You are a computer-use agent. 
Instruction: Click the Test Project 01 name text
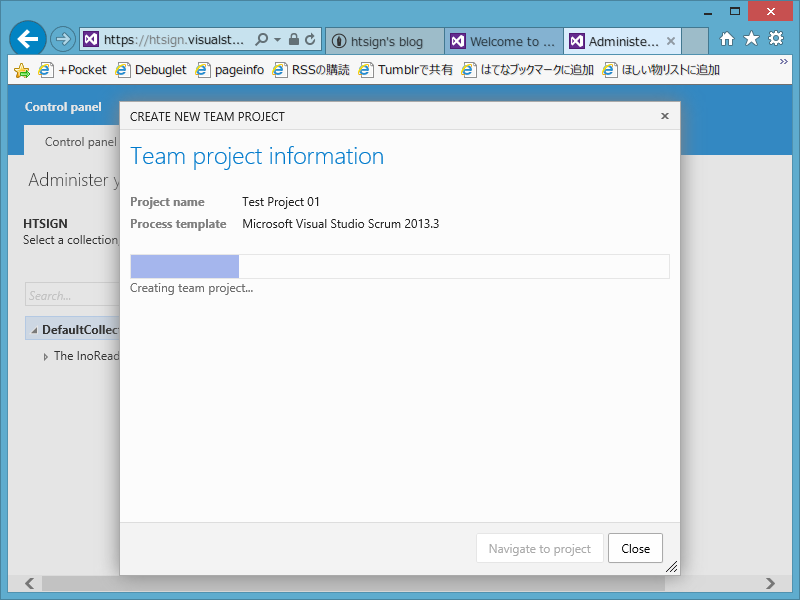[x=281, y=202]
